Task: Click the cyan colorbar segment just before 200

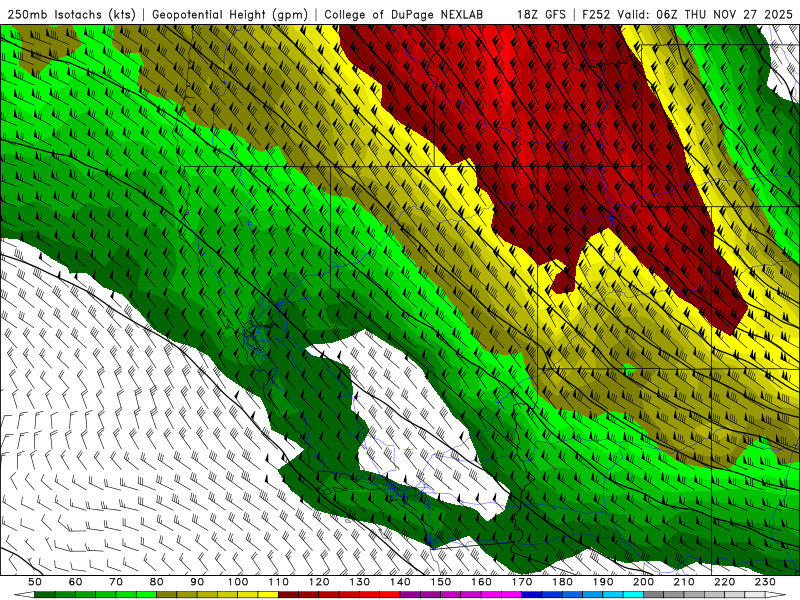Action: (x=634, y=594)
